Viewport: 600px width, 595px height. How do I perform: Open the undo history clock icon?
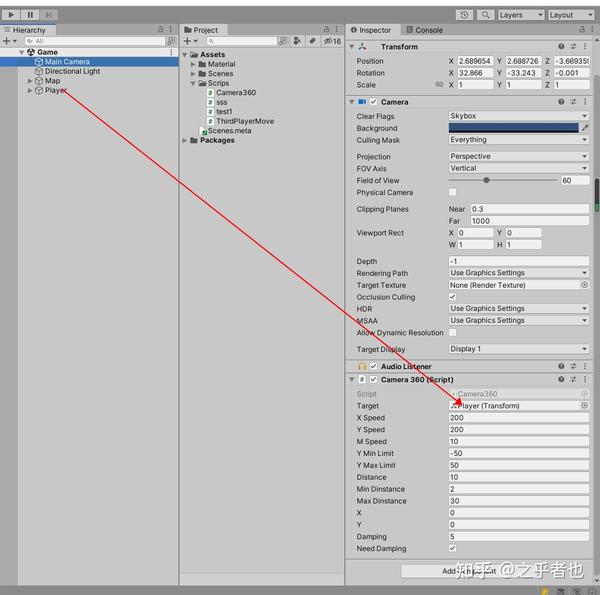pos(464,15)
